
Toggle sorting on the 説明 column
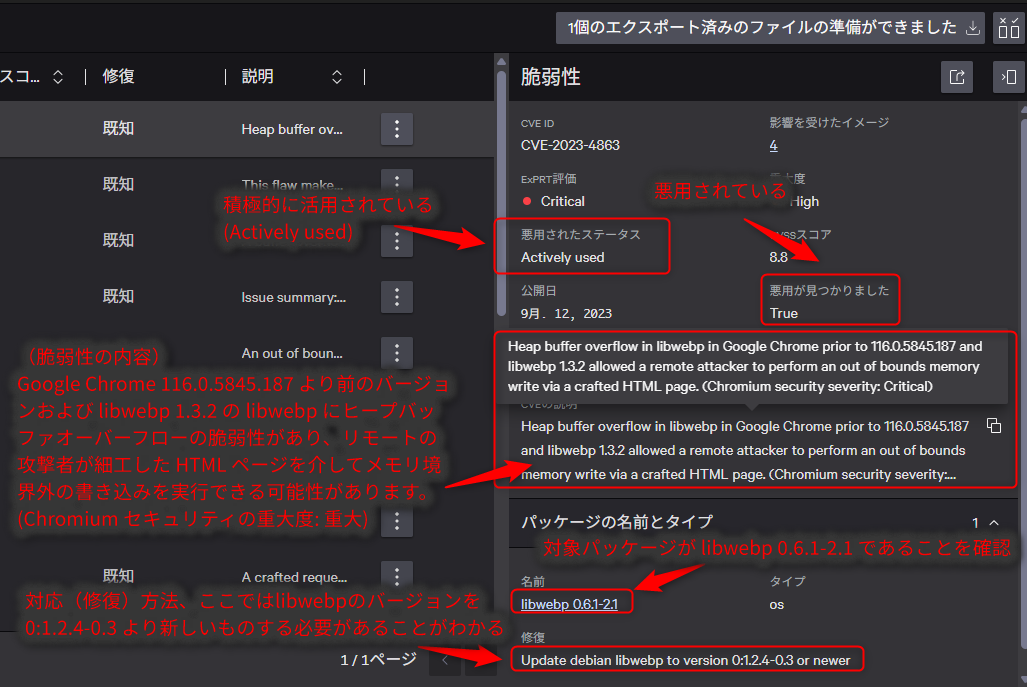pos(336,76)
